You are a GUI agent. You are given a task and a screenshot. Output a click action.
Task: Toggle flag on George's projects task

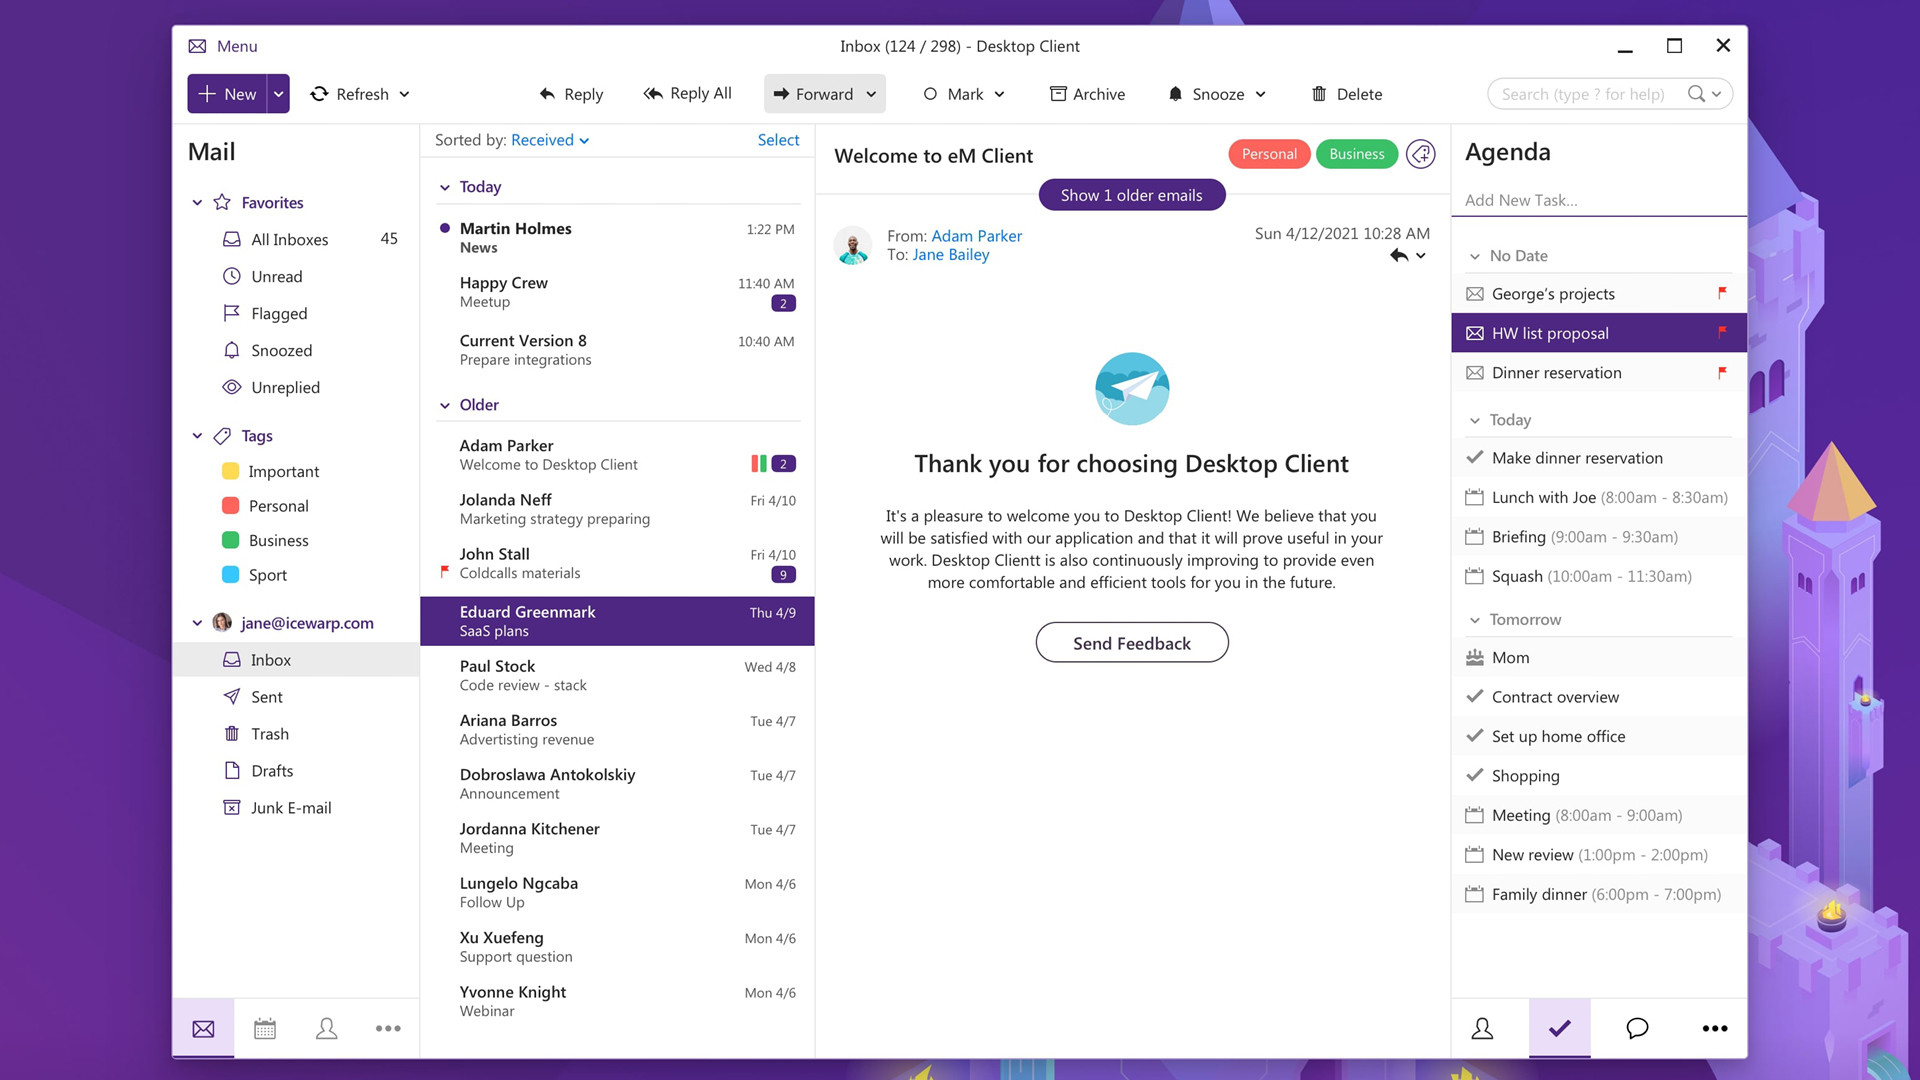[x=1722, y=293]
